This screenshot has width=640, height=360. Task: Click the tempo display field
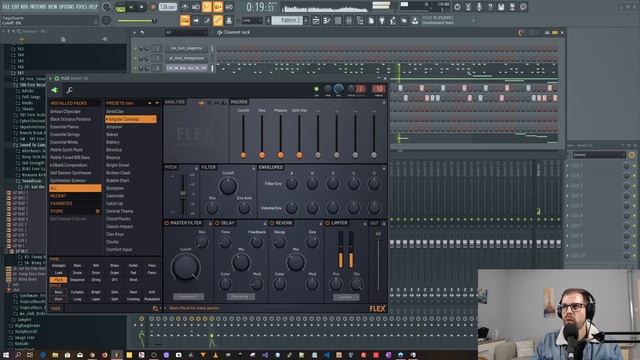point(167,7)
